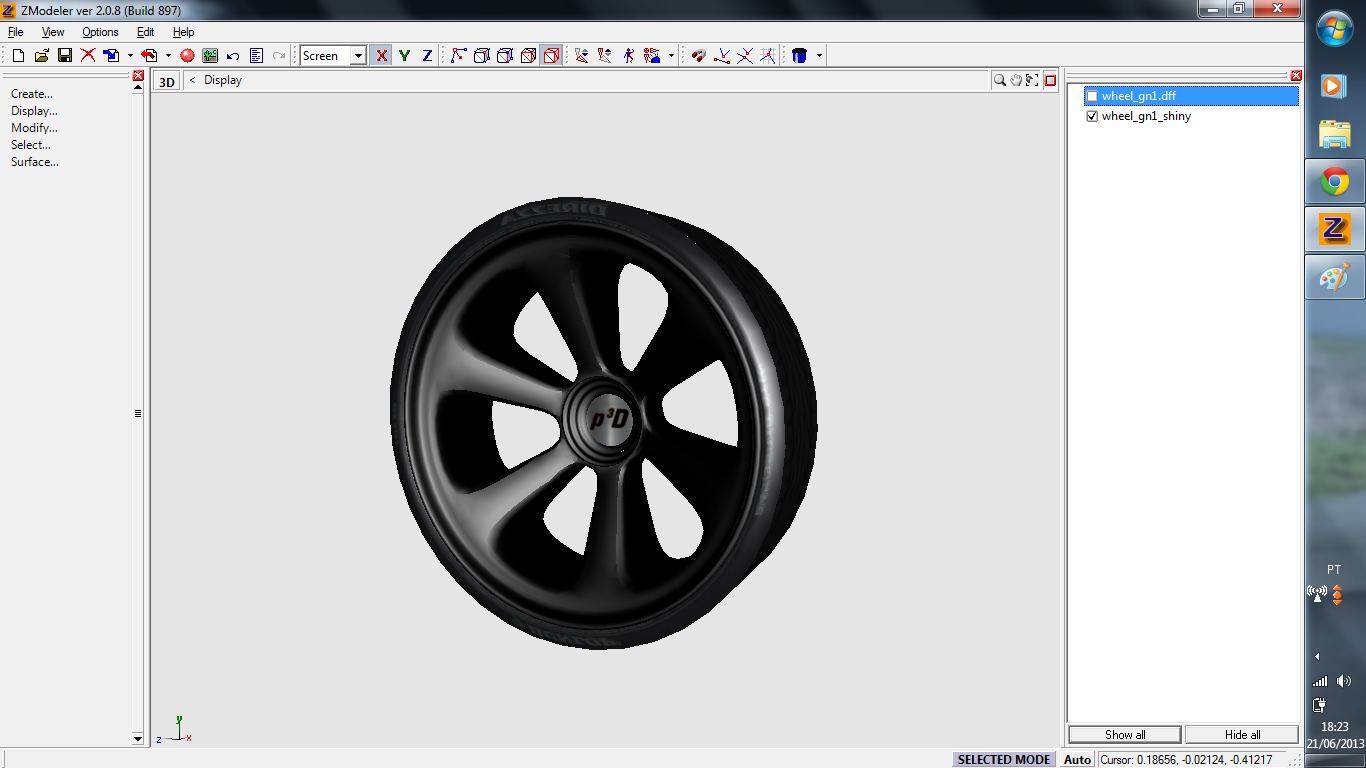Click the Export toolbar icon

(149, 56)
